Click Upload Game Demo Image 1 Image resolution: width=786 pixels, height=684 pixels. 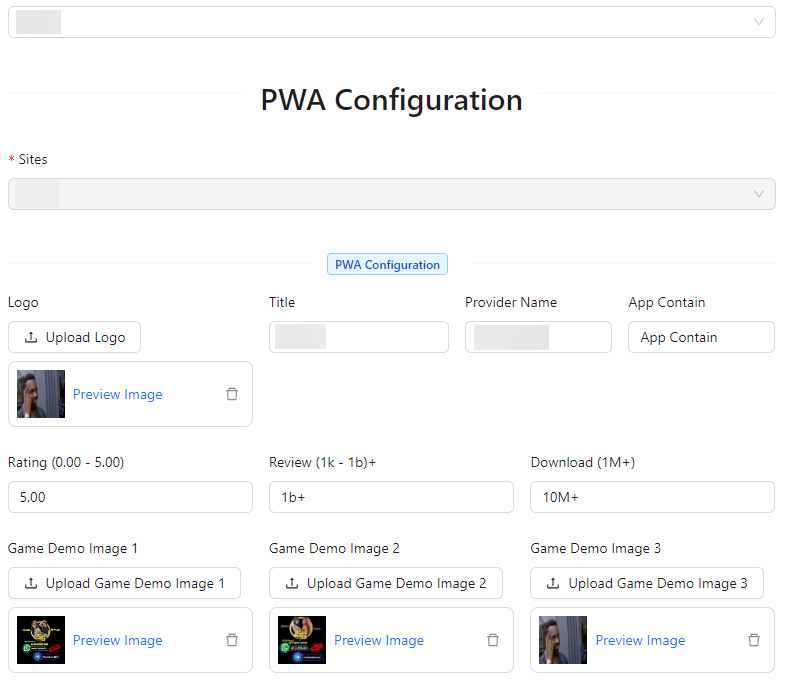click(124, 583)
